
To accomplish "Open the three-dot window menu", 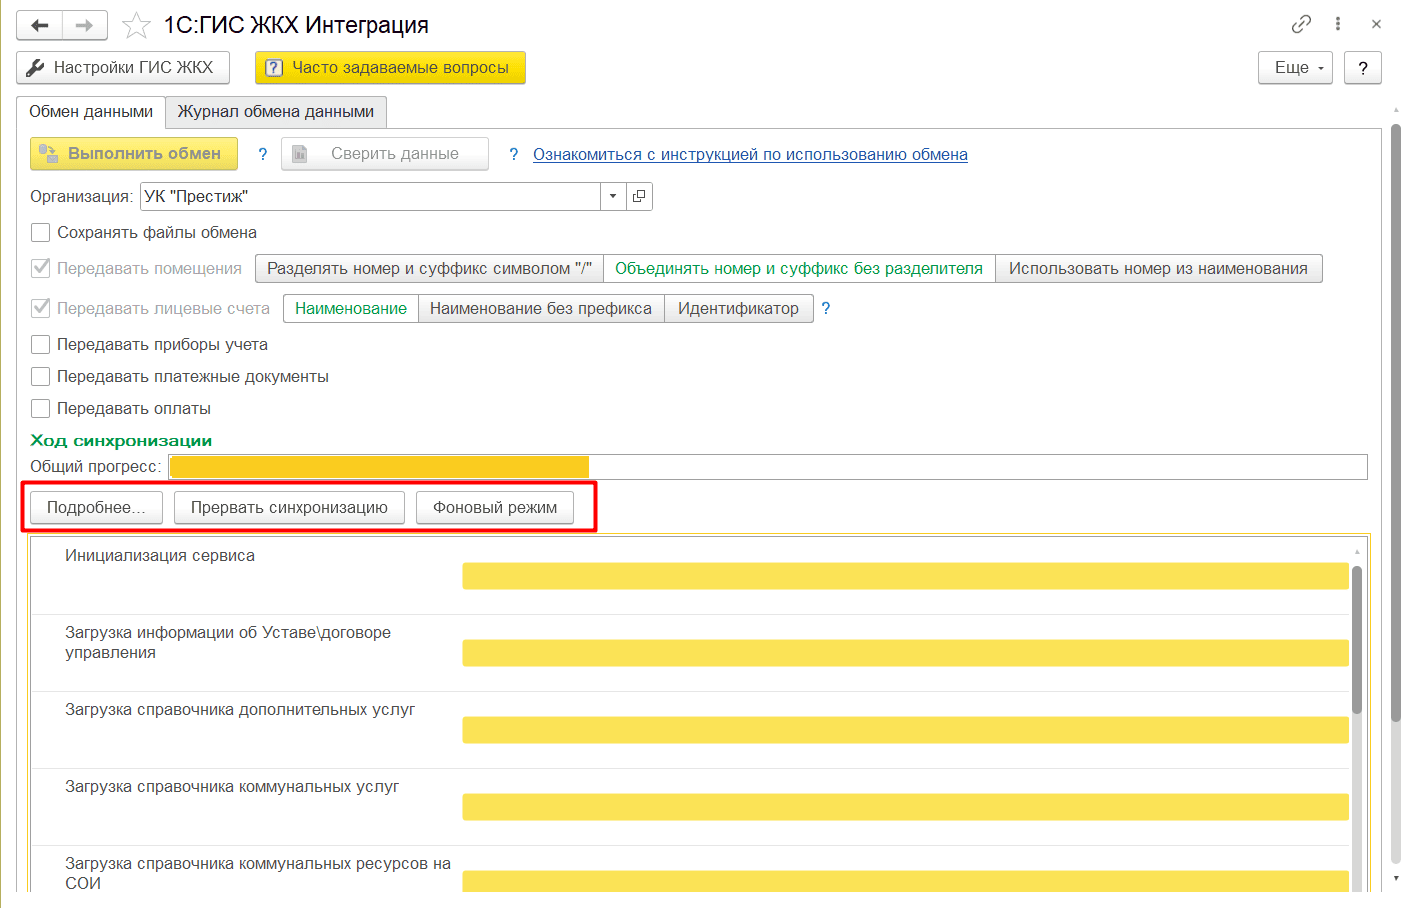I will click(1338, 24).
